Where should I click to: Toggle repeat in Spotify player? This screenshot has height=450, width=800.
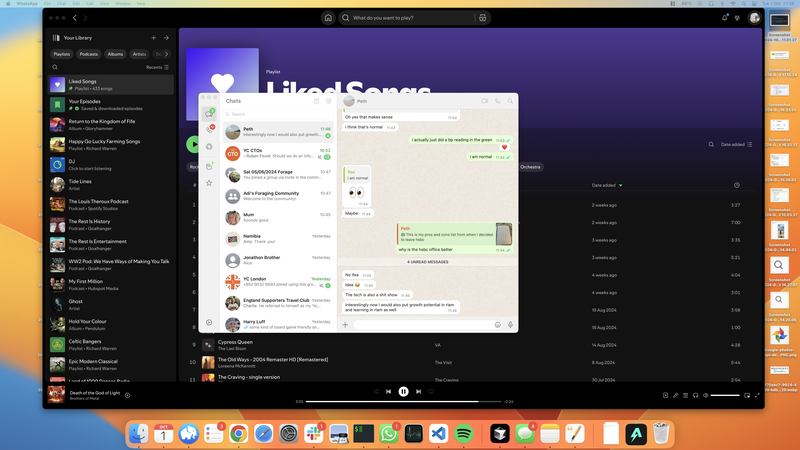click(431, 391)
